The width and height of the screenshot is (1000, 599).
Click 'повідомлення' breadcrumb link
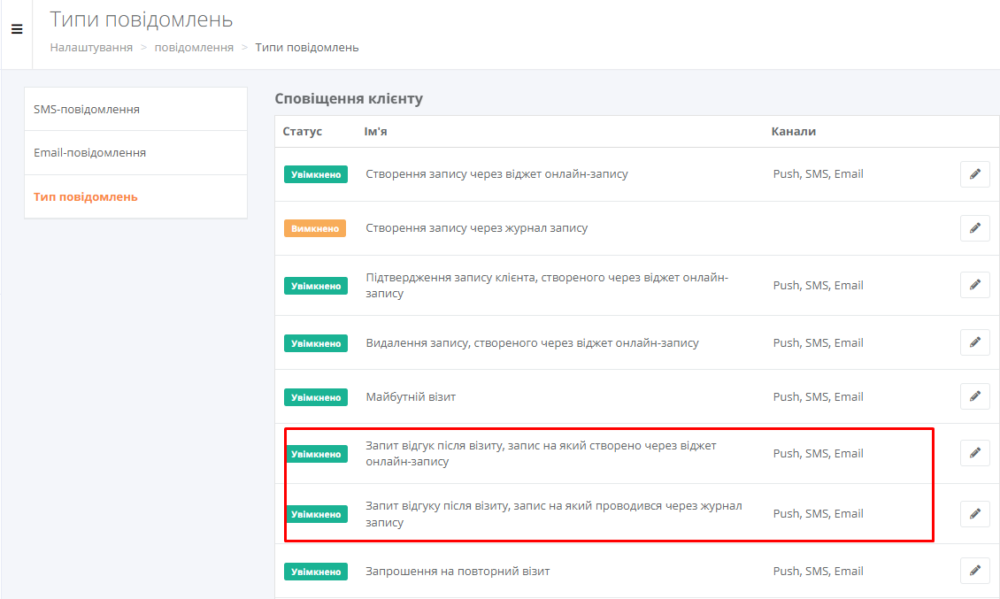click(x=194, y=47)
